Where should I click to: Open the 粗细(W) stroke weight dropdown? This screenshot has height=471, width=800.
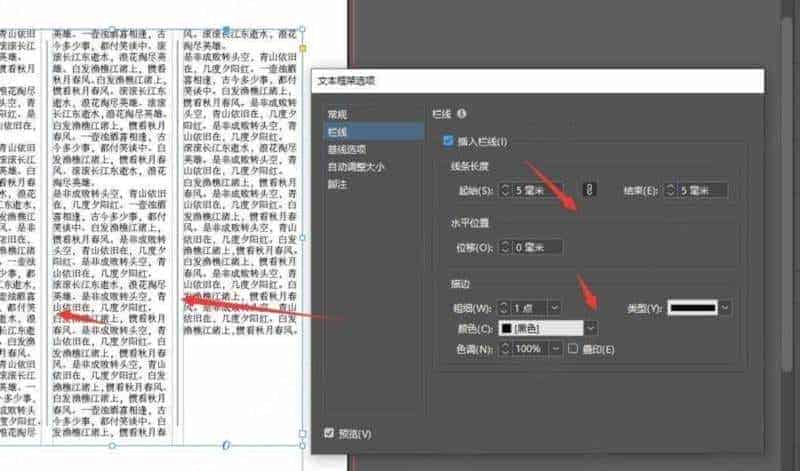tap(554, 308)
